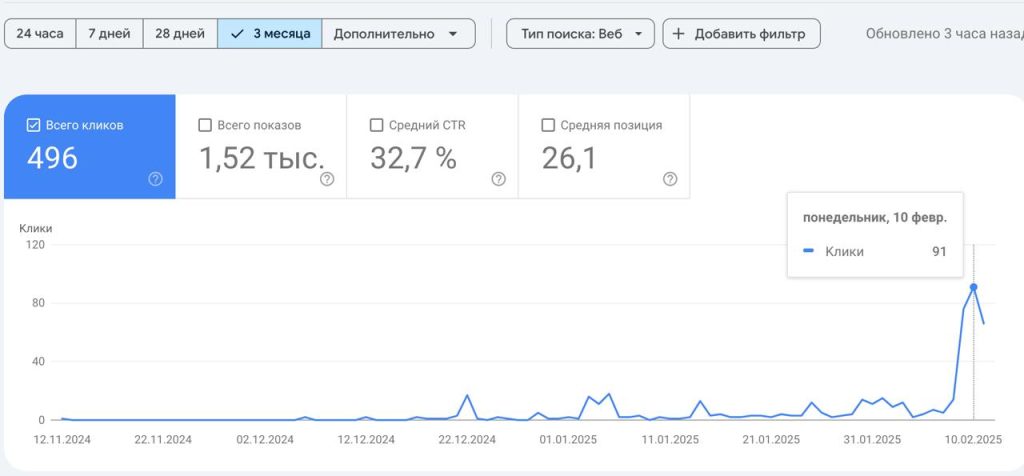Click the 12.12.2024 axis date label
1024x476 pixels.
366,439
